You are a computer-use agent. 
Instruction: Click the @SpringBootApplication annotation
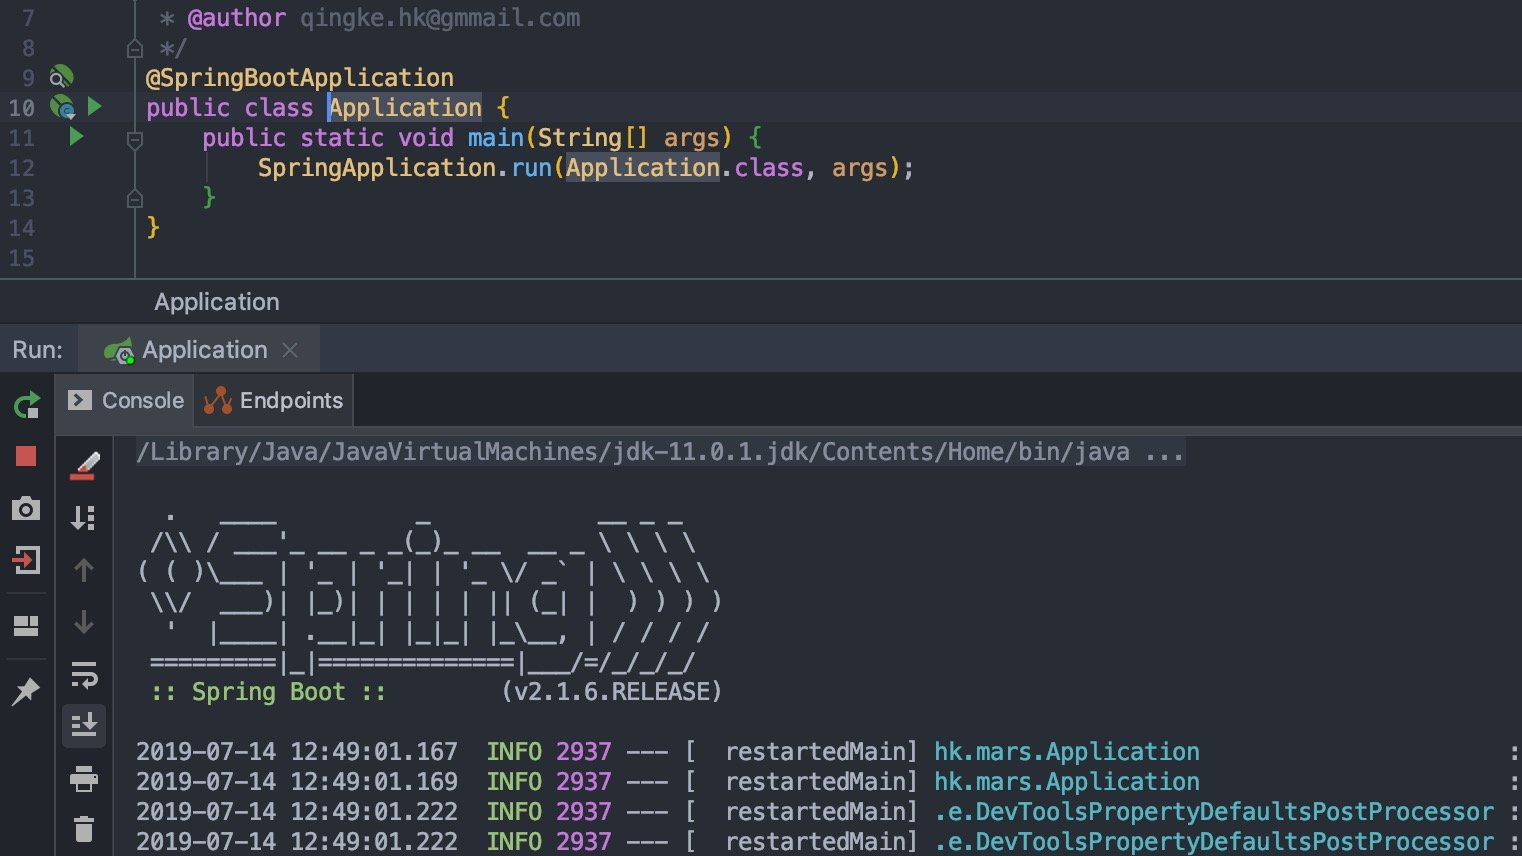coord(300,78)
